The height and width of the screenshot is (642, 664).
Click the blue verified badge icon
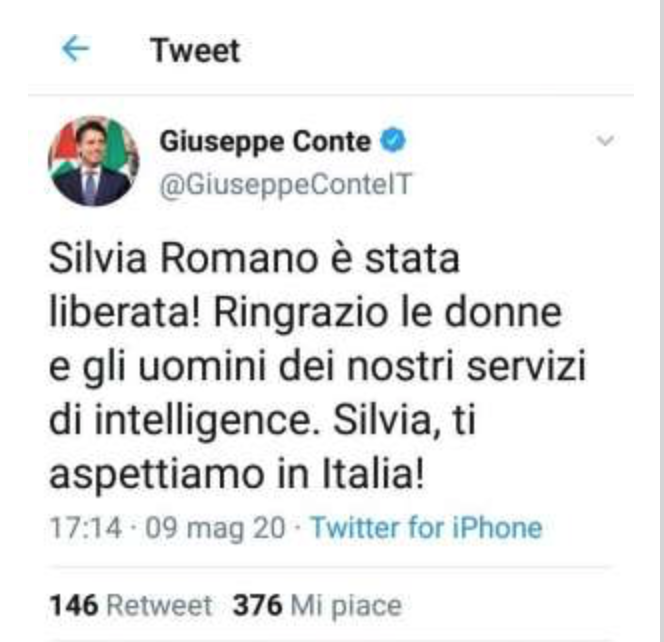393,141
